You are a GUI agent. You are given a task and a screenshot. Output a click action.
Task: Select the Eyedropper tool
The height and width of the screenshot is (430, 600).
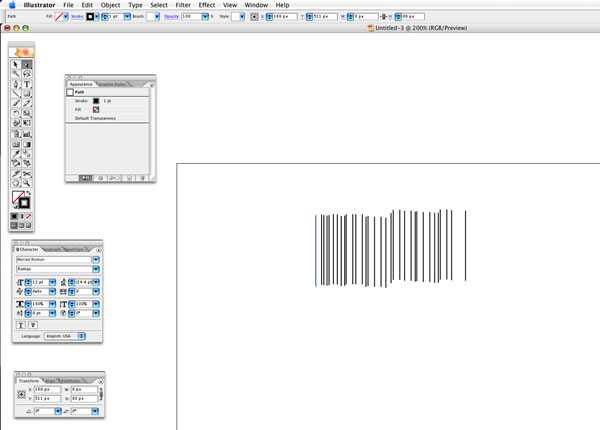click(x=16, y=152)
